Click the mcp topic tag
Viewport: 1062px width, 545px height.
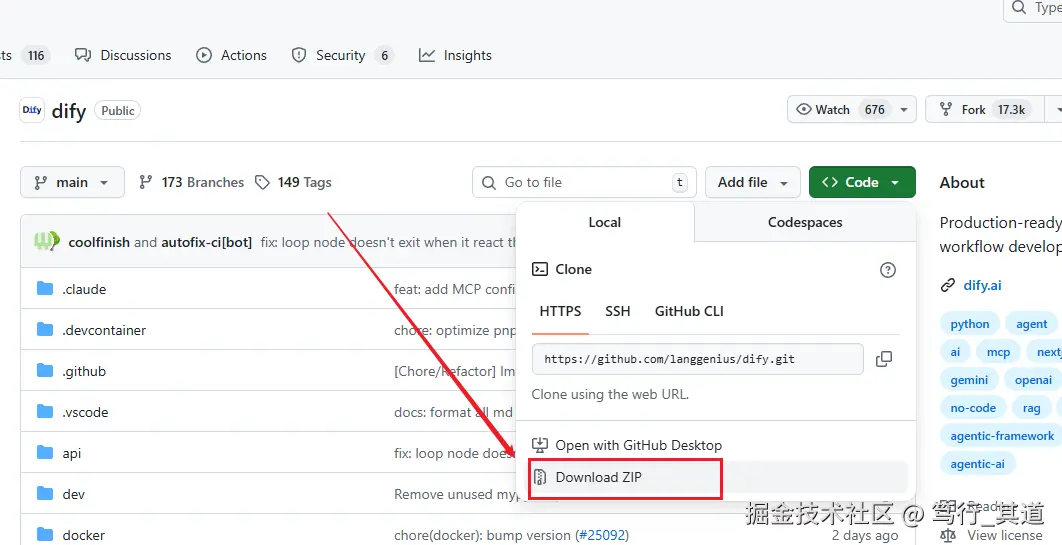(998, 352)
